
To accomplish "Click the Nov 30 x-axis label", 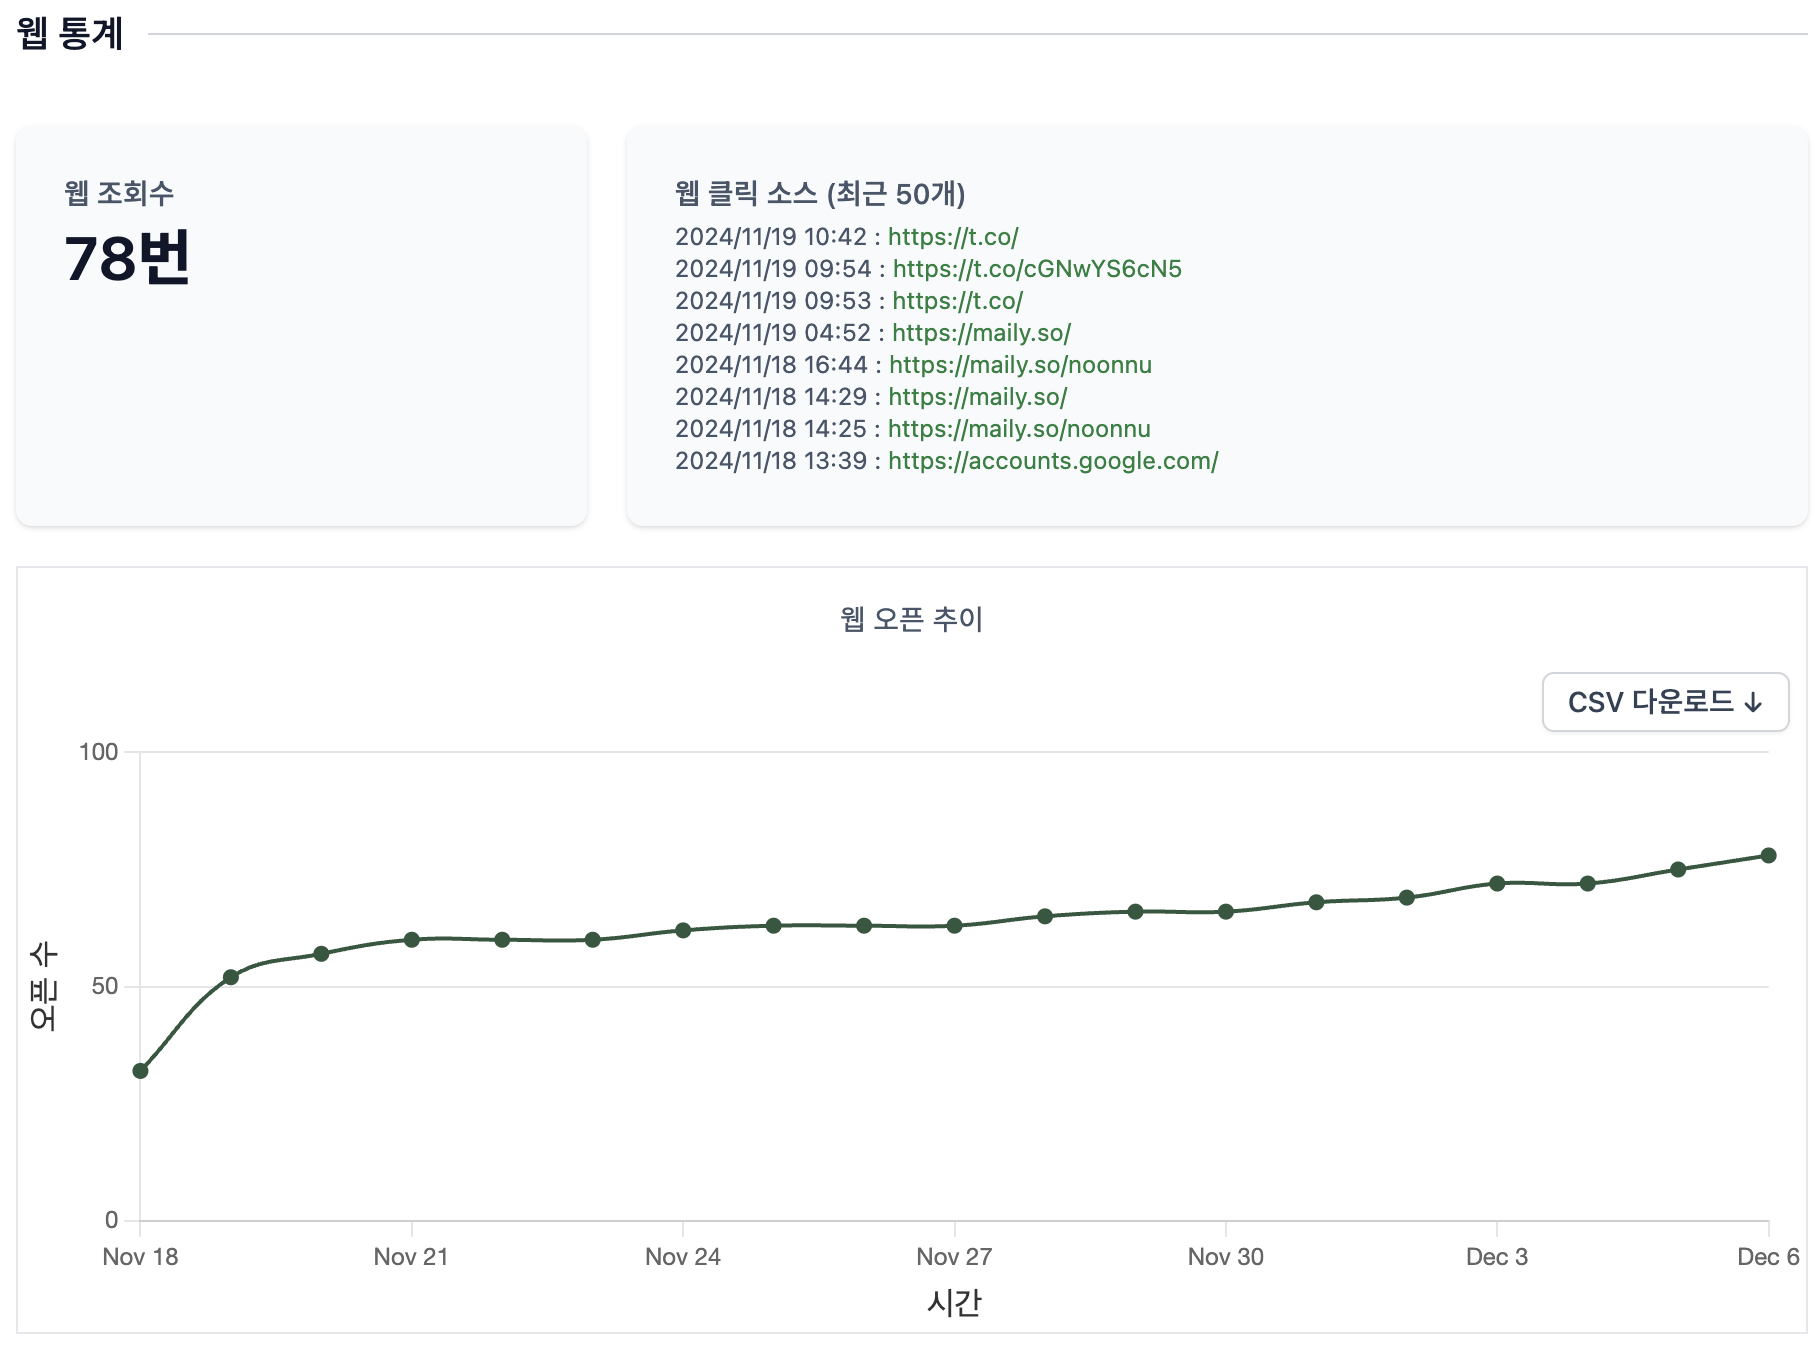I will click(x=1226, y=1257).
